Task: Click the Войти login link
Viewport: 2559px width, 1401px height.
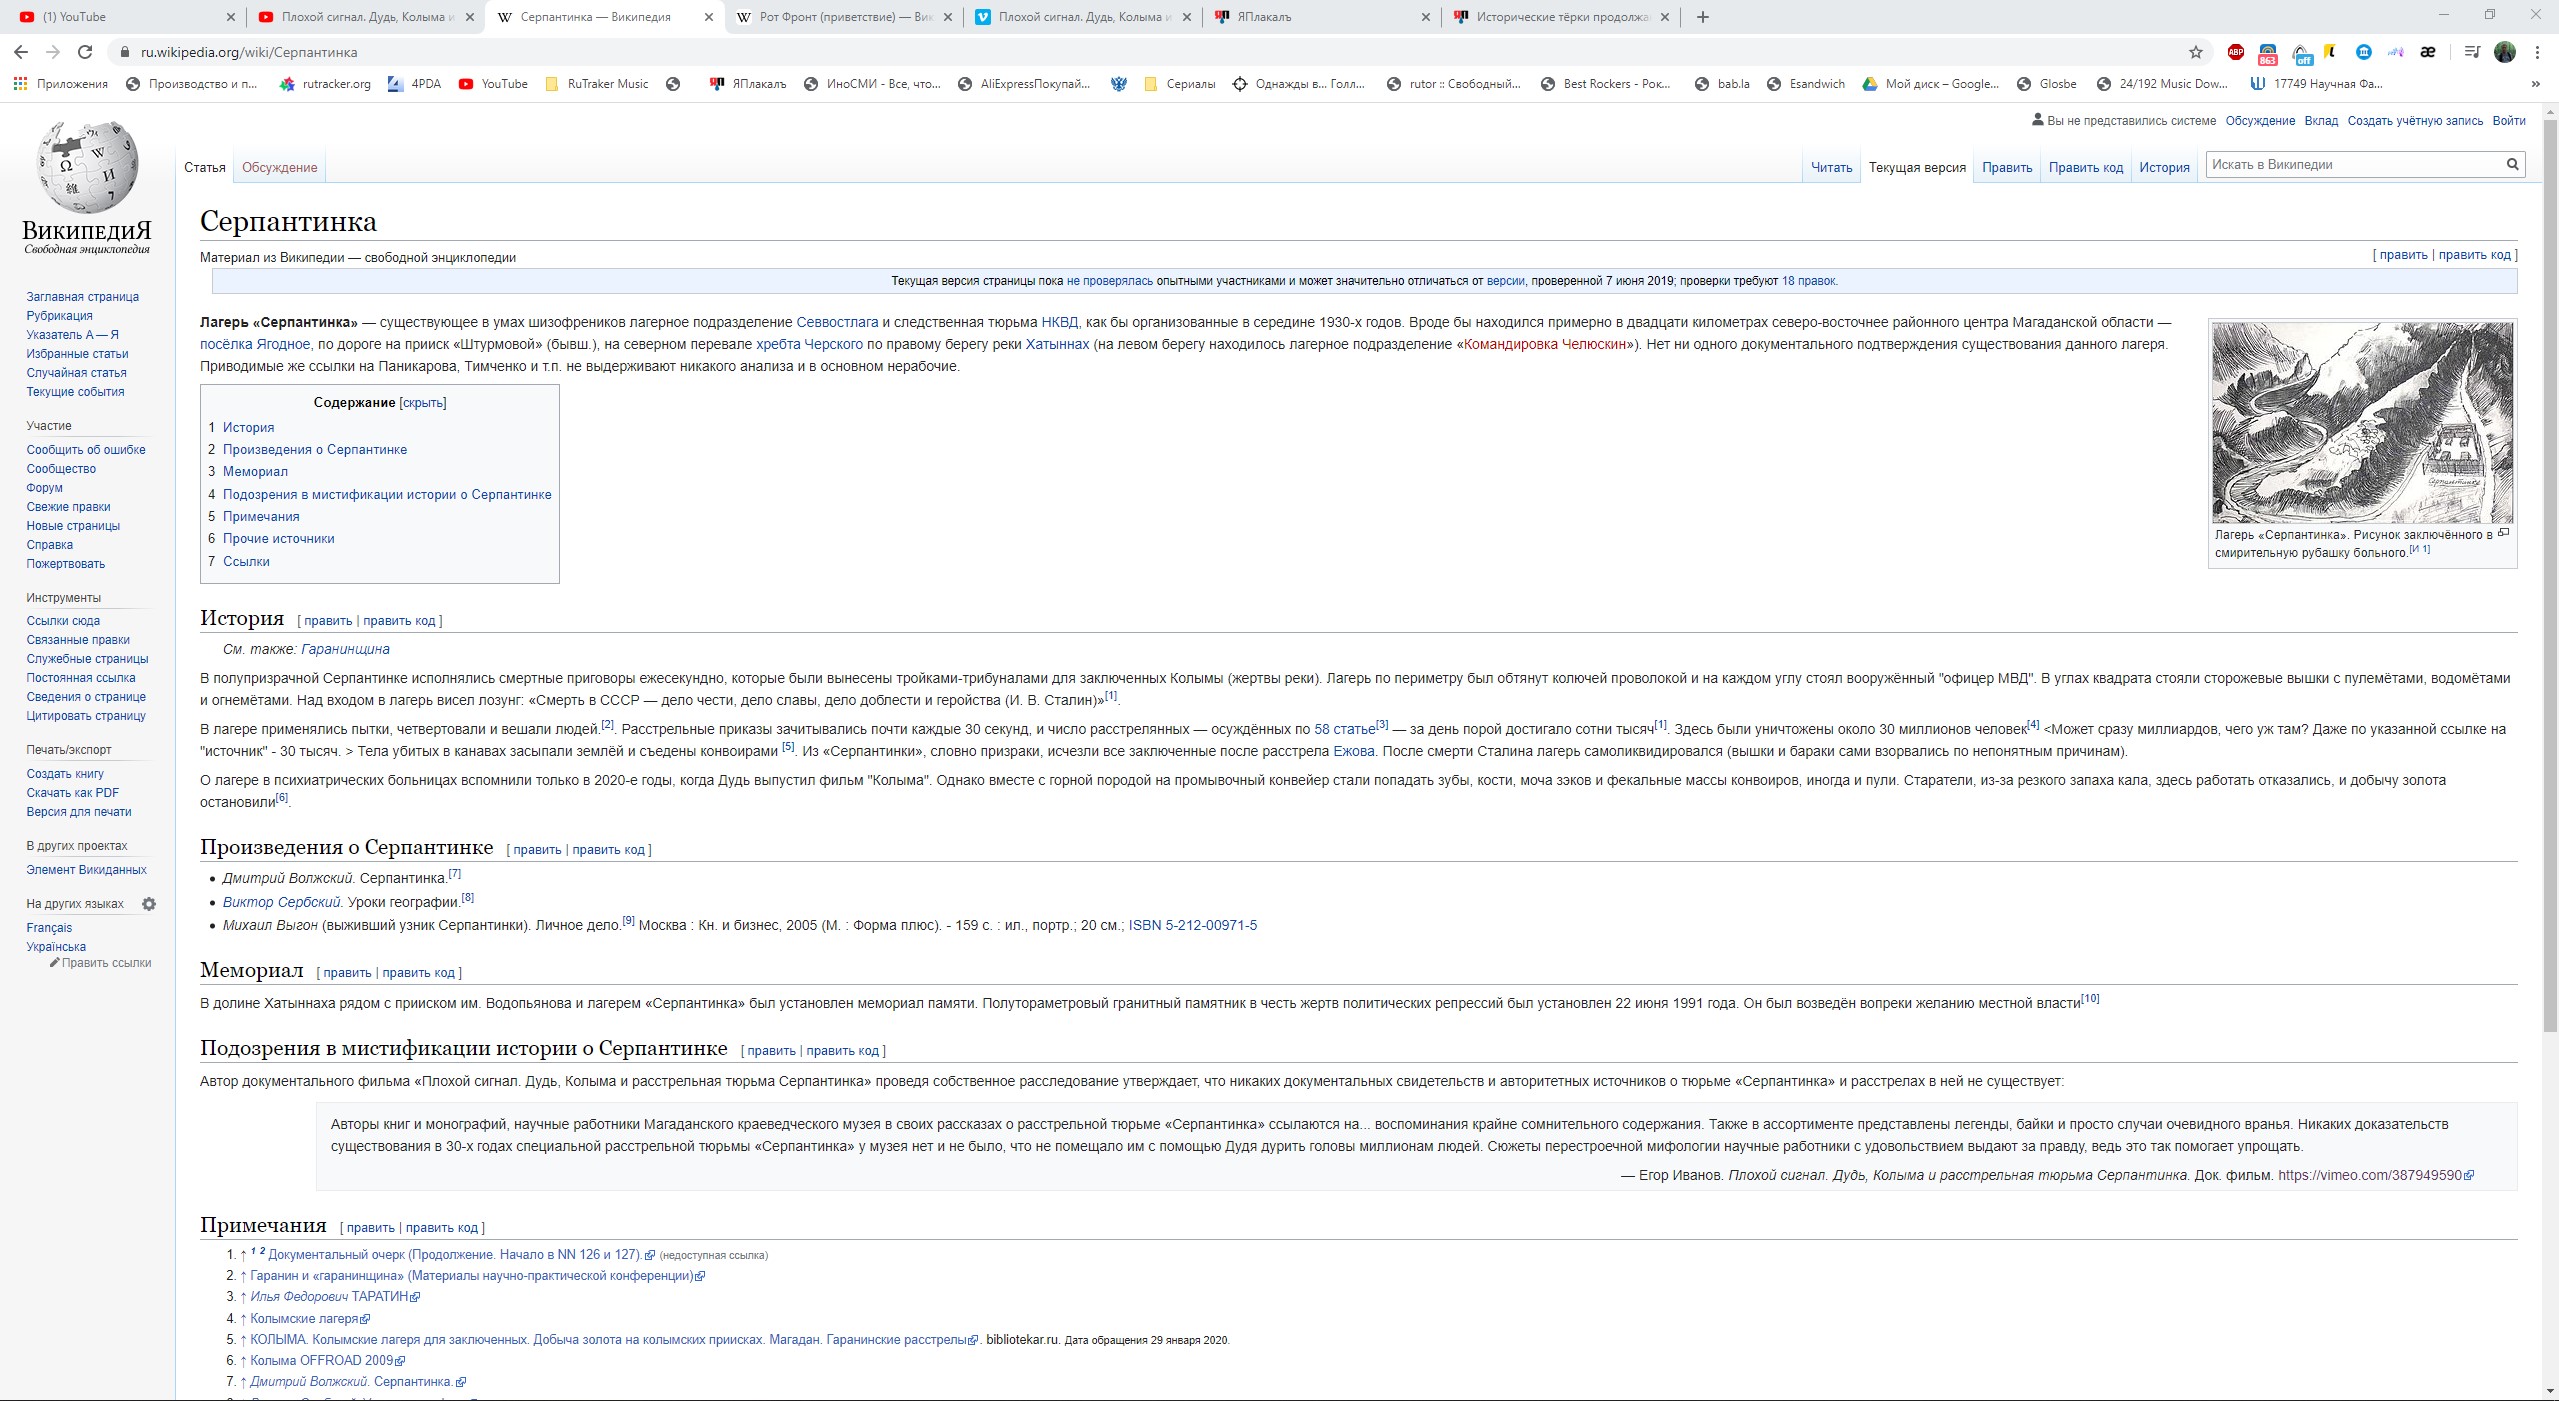Action: [x=2508, y=121]
